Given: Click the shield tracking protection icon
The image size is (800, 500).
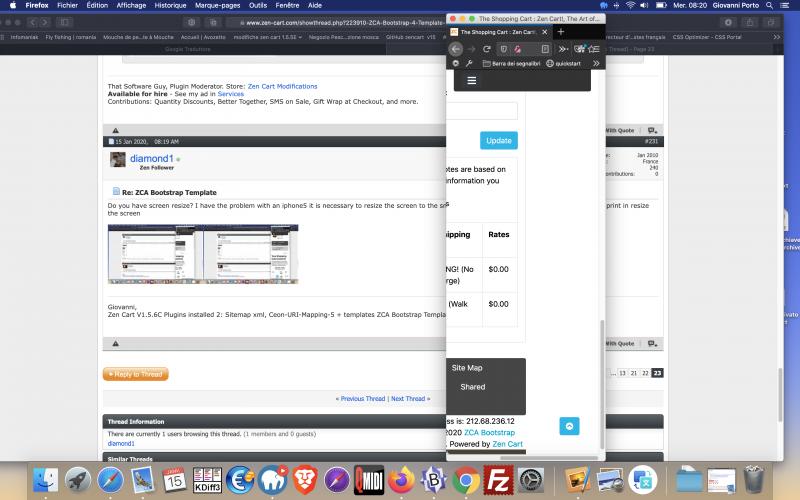Looking at the screenshot, I should [x=504, y=49].
